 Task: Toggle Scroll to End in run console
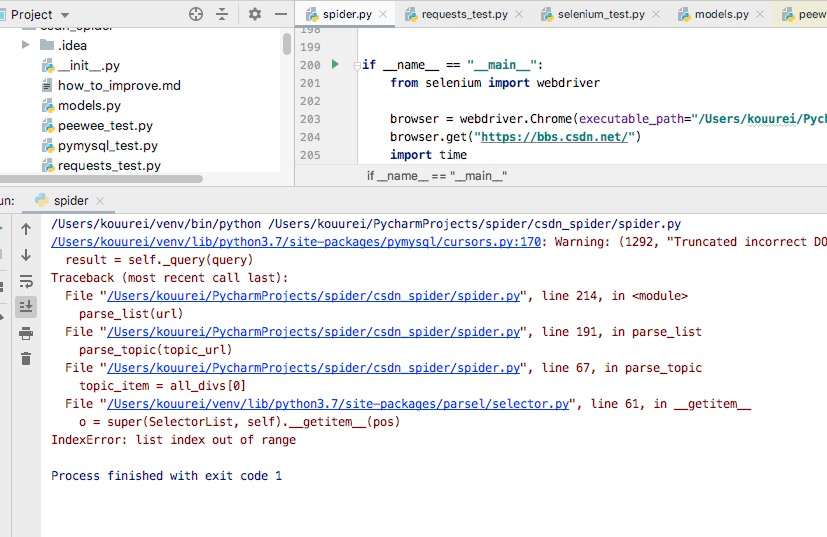pyautogui.click(x=26, y=306)
